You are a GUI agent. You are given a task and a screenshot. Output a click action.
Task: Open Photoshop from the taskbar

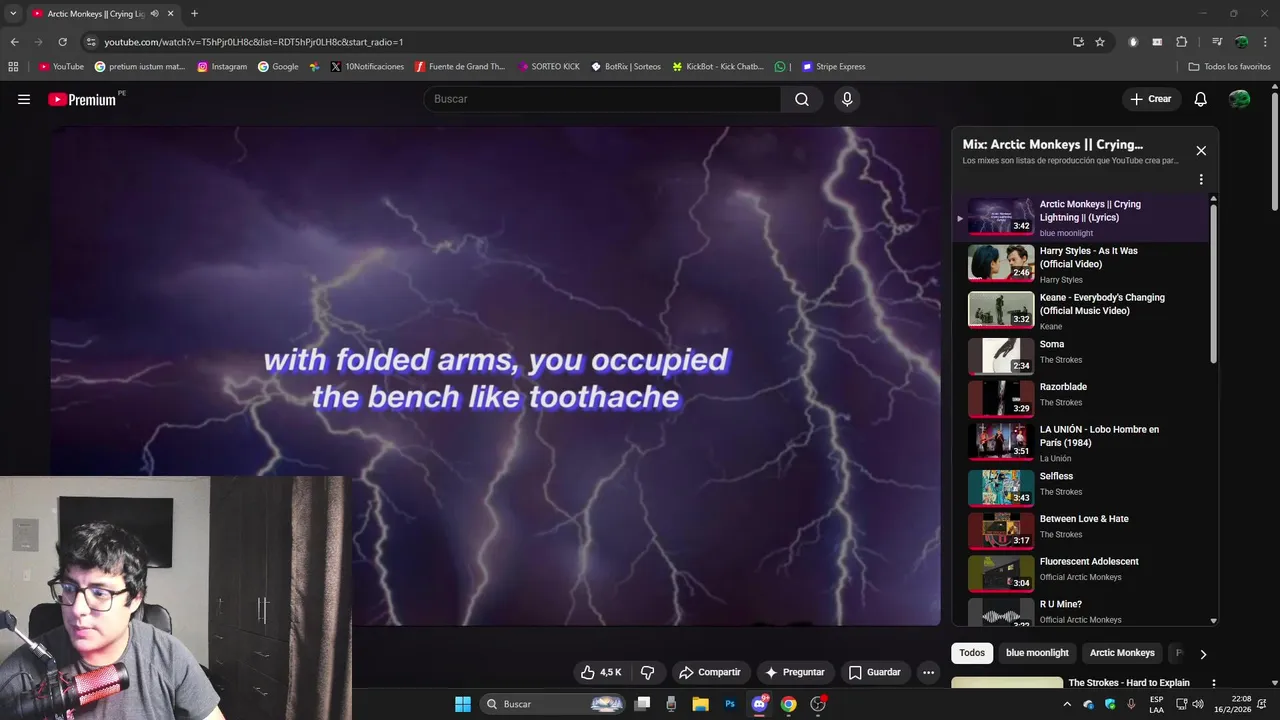pos(730,704)
